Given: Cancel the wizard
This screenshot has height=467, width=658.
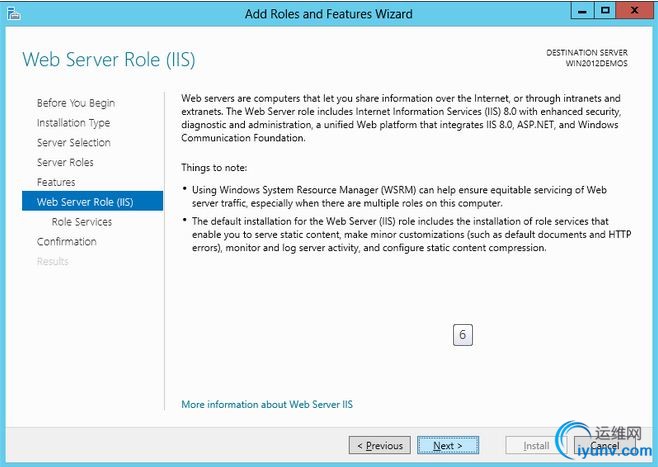Looking at the screenshot, I should (604, 445).
